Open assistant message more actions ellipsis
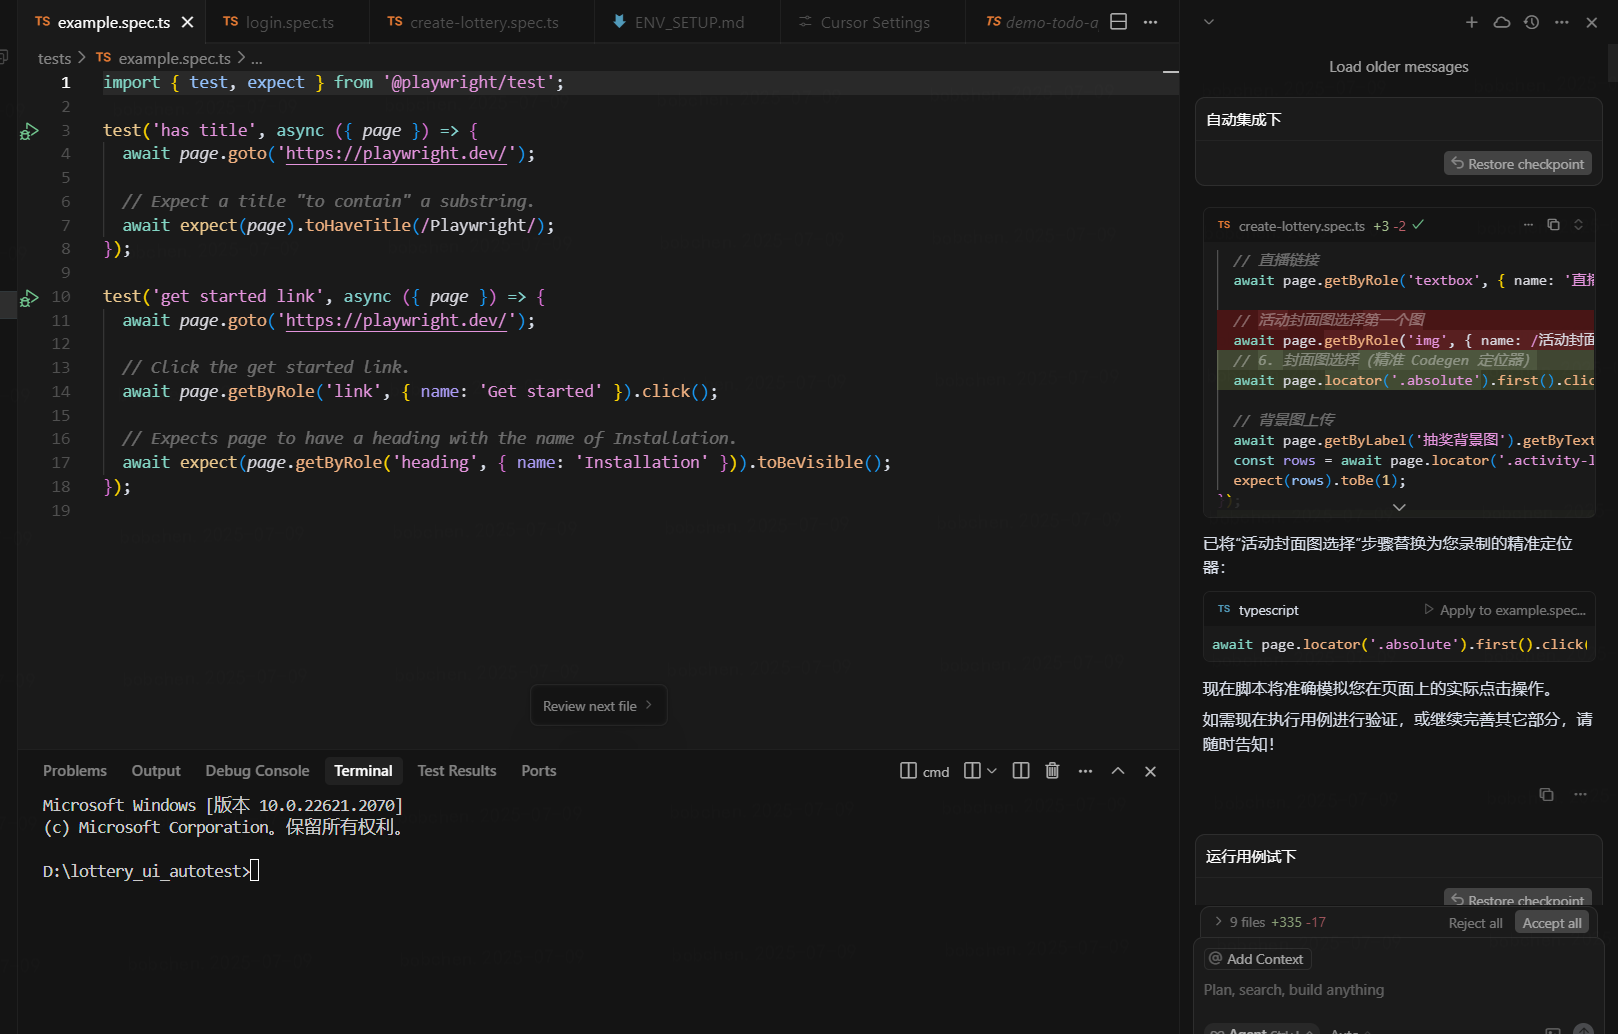The height and width of the screenshot is (1034, 1618). point(1580,794)
